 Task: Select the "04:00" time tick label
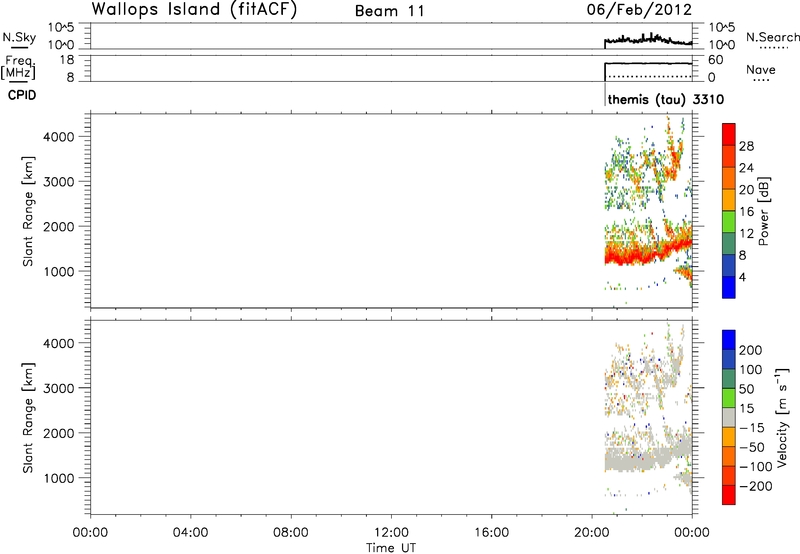(x=190, y=533)
